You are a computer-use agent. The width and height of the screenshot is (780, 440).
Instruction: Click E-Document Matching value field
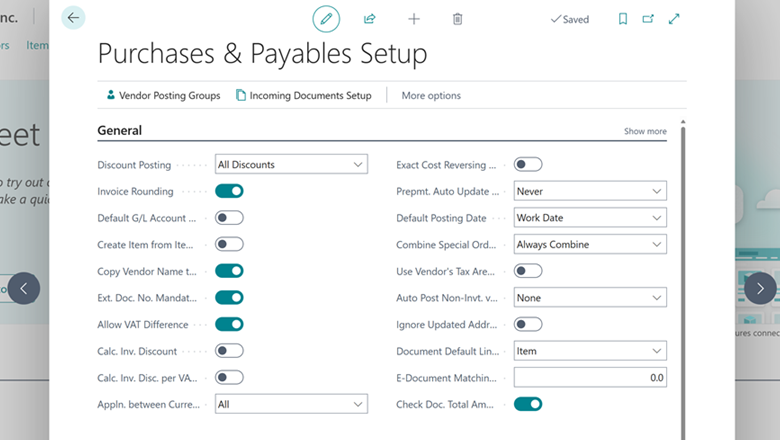590,378
